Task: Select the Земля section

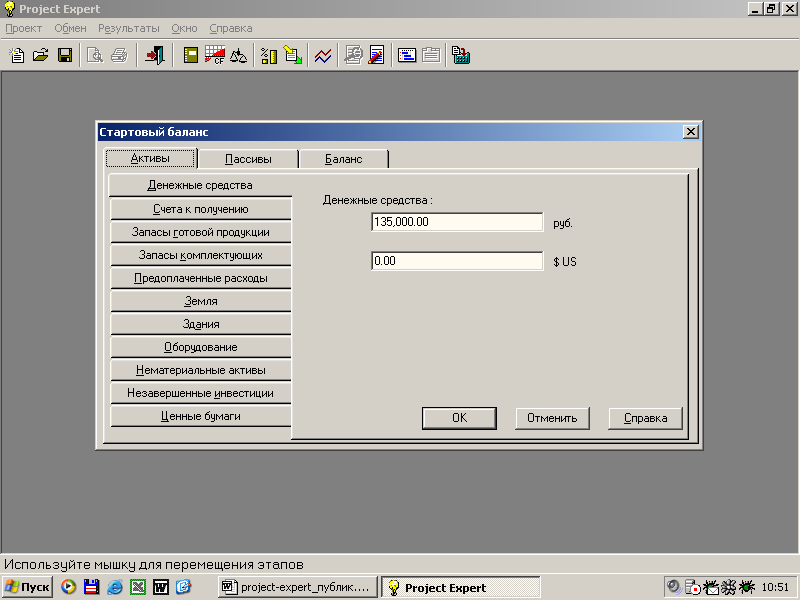Action: tap(201, 301)
